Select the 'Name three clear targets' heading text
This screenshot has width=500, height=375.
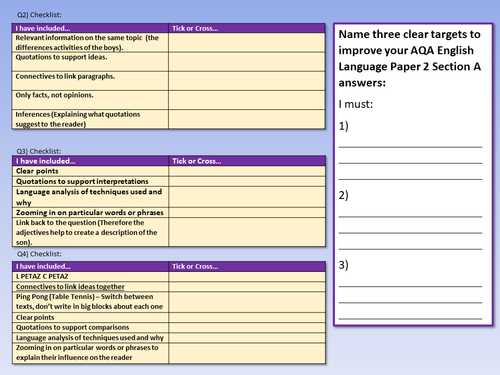pos(410,58)
